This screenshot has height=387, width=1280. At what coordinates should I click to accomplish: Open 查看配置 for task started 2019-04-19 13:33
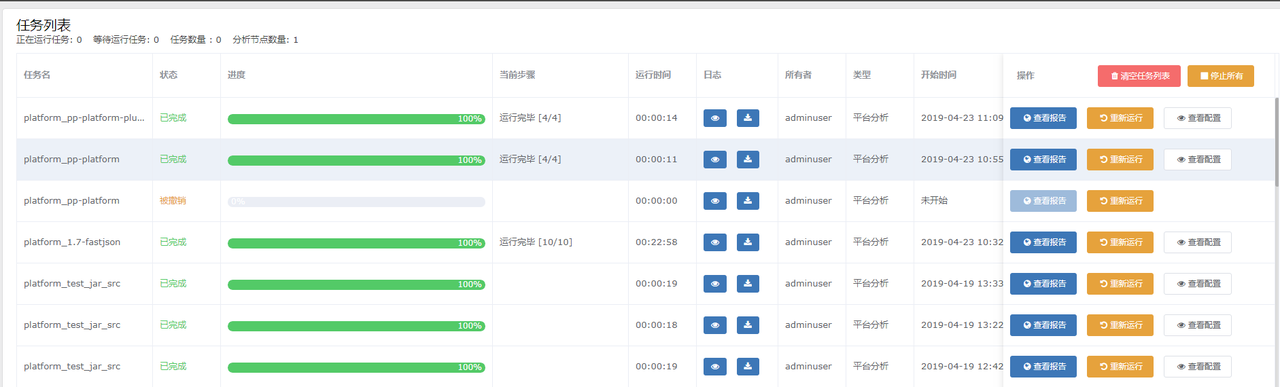click(x=1198, y=284)
